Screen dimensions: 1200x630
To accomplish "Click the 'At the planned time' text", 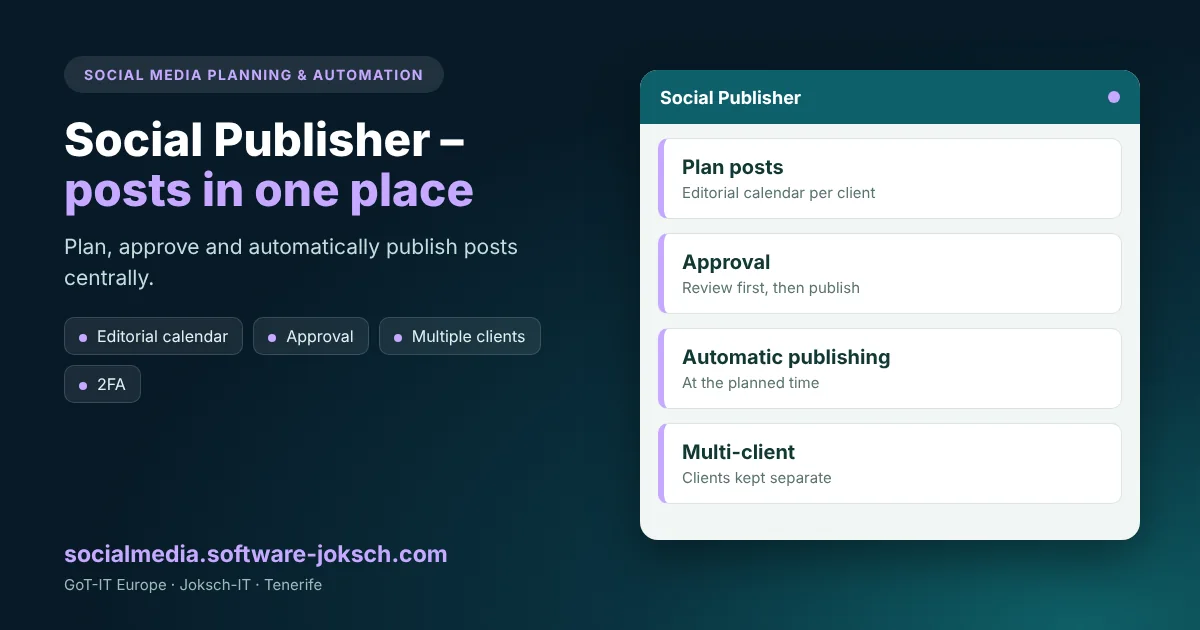I will [750, 383].
